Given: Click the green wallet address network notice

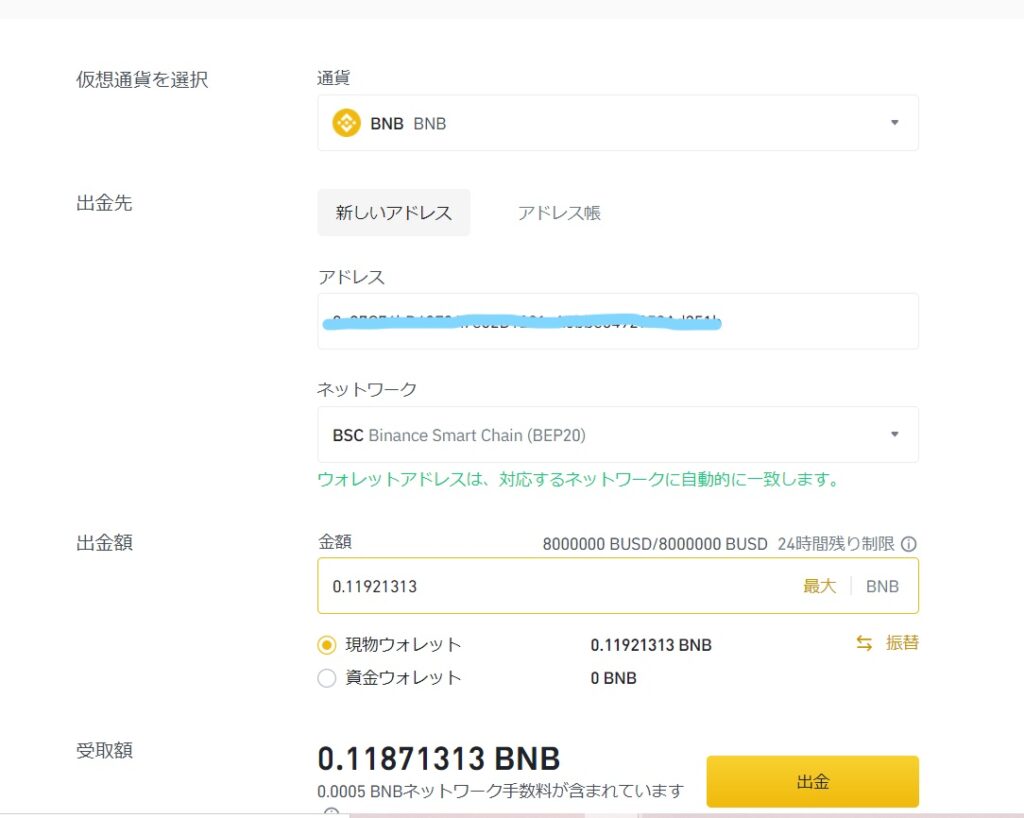Looking at the screenshot, I should click(x=578, y=480).
